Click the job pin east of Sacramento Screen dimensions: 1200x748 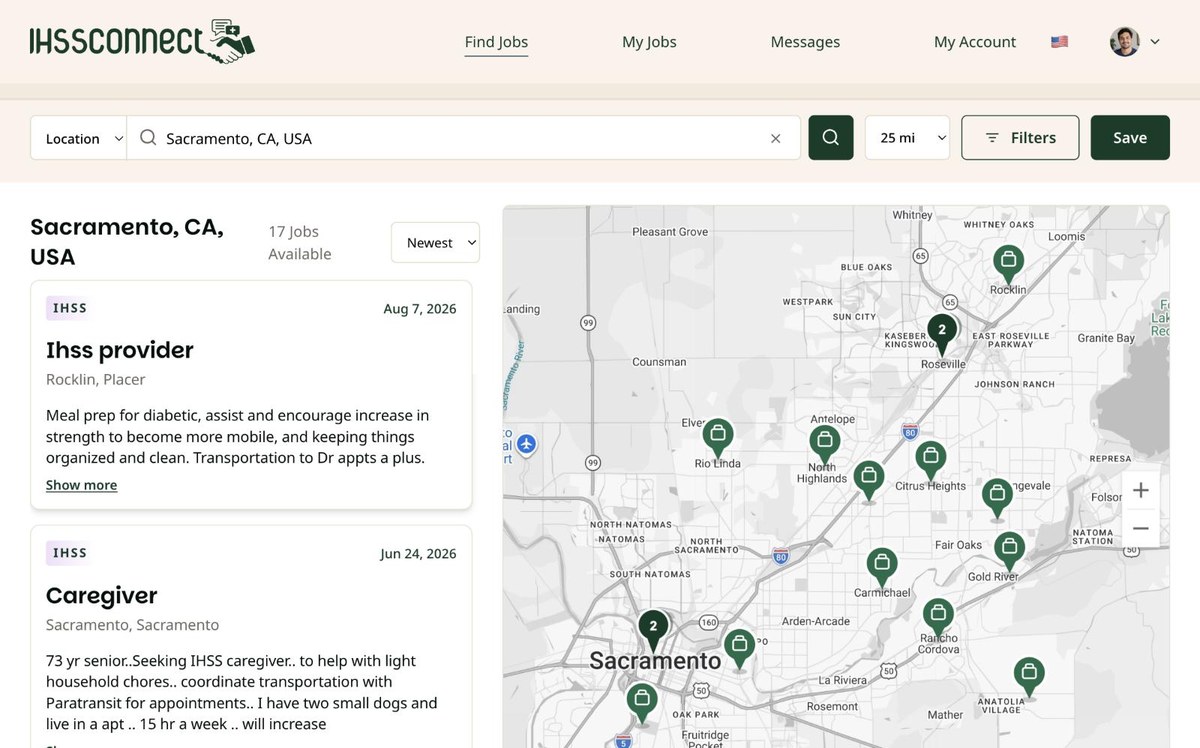tap(739, 648)
